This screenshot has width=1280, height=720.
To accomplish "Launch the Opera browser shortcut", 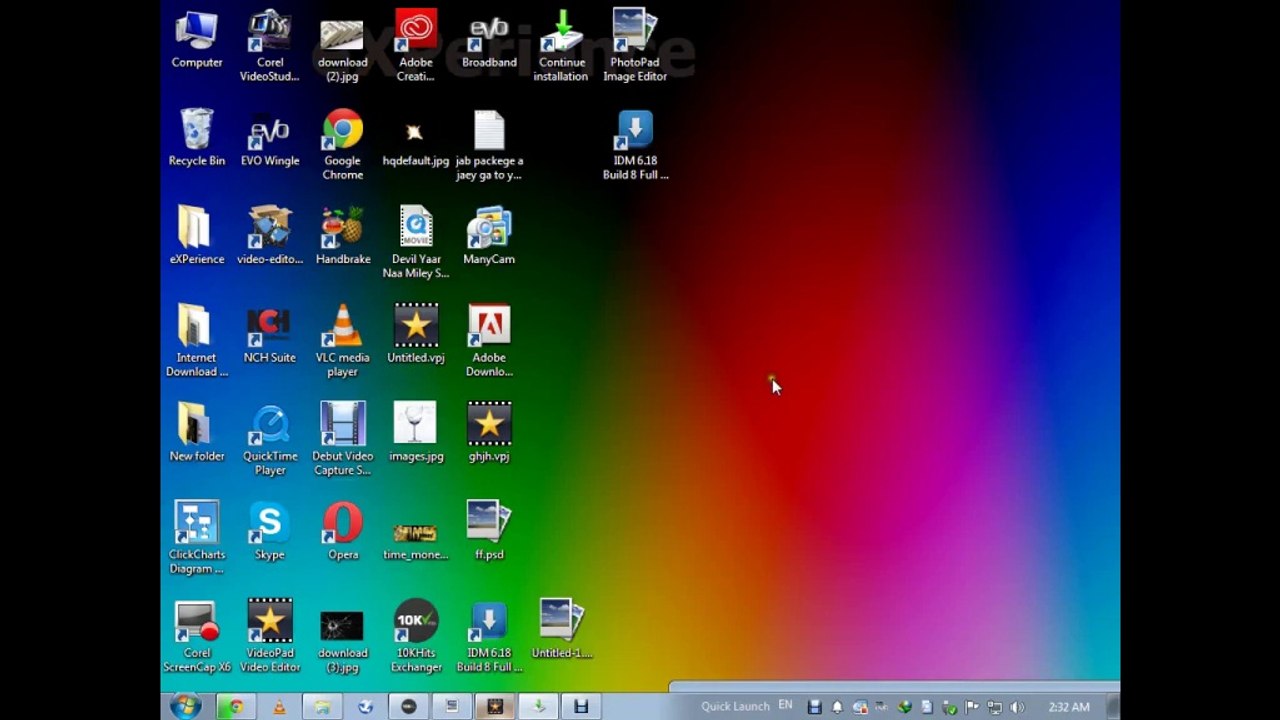I will coord(342,531).
